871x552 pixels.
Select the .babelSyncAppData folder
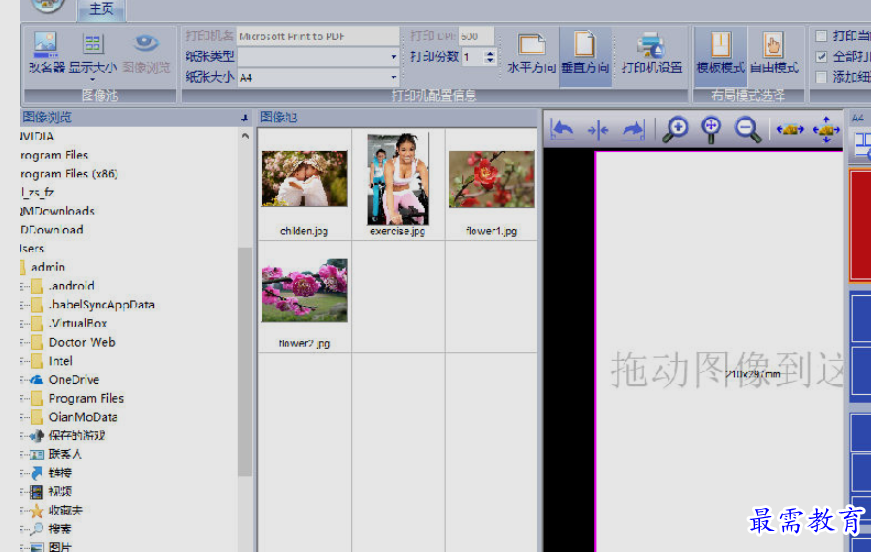102,305
